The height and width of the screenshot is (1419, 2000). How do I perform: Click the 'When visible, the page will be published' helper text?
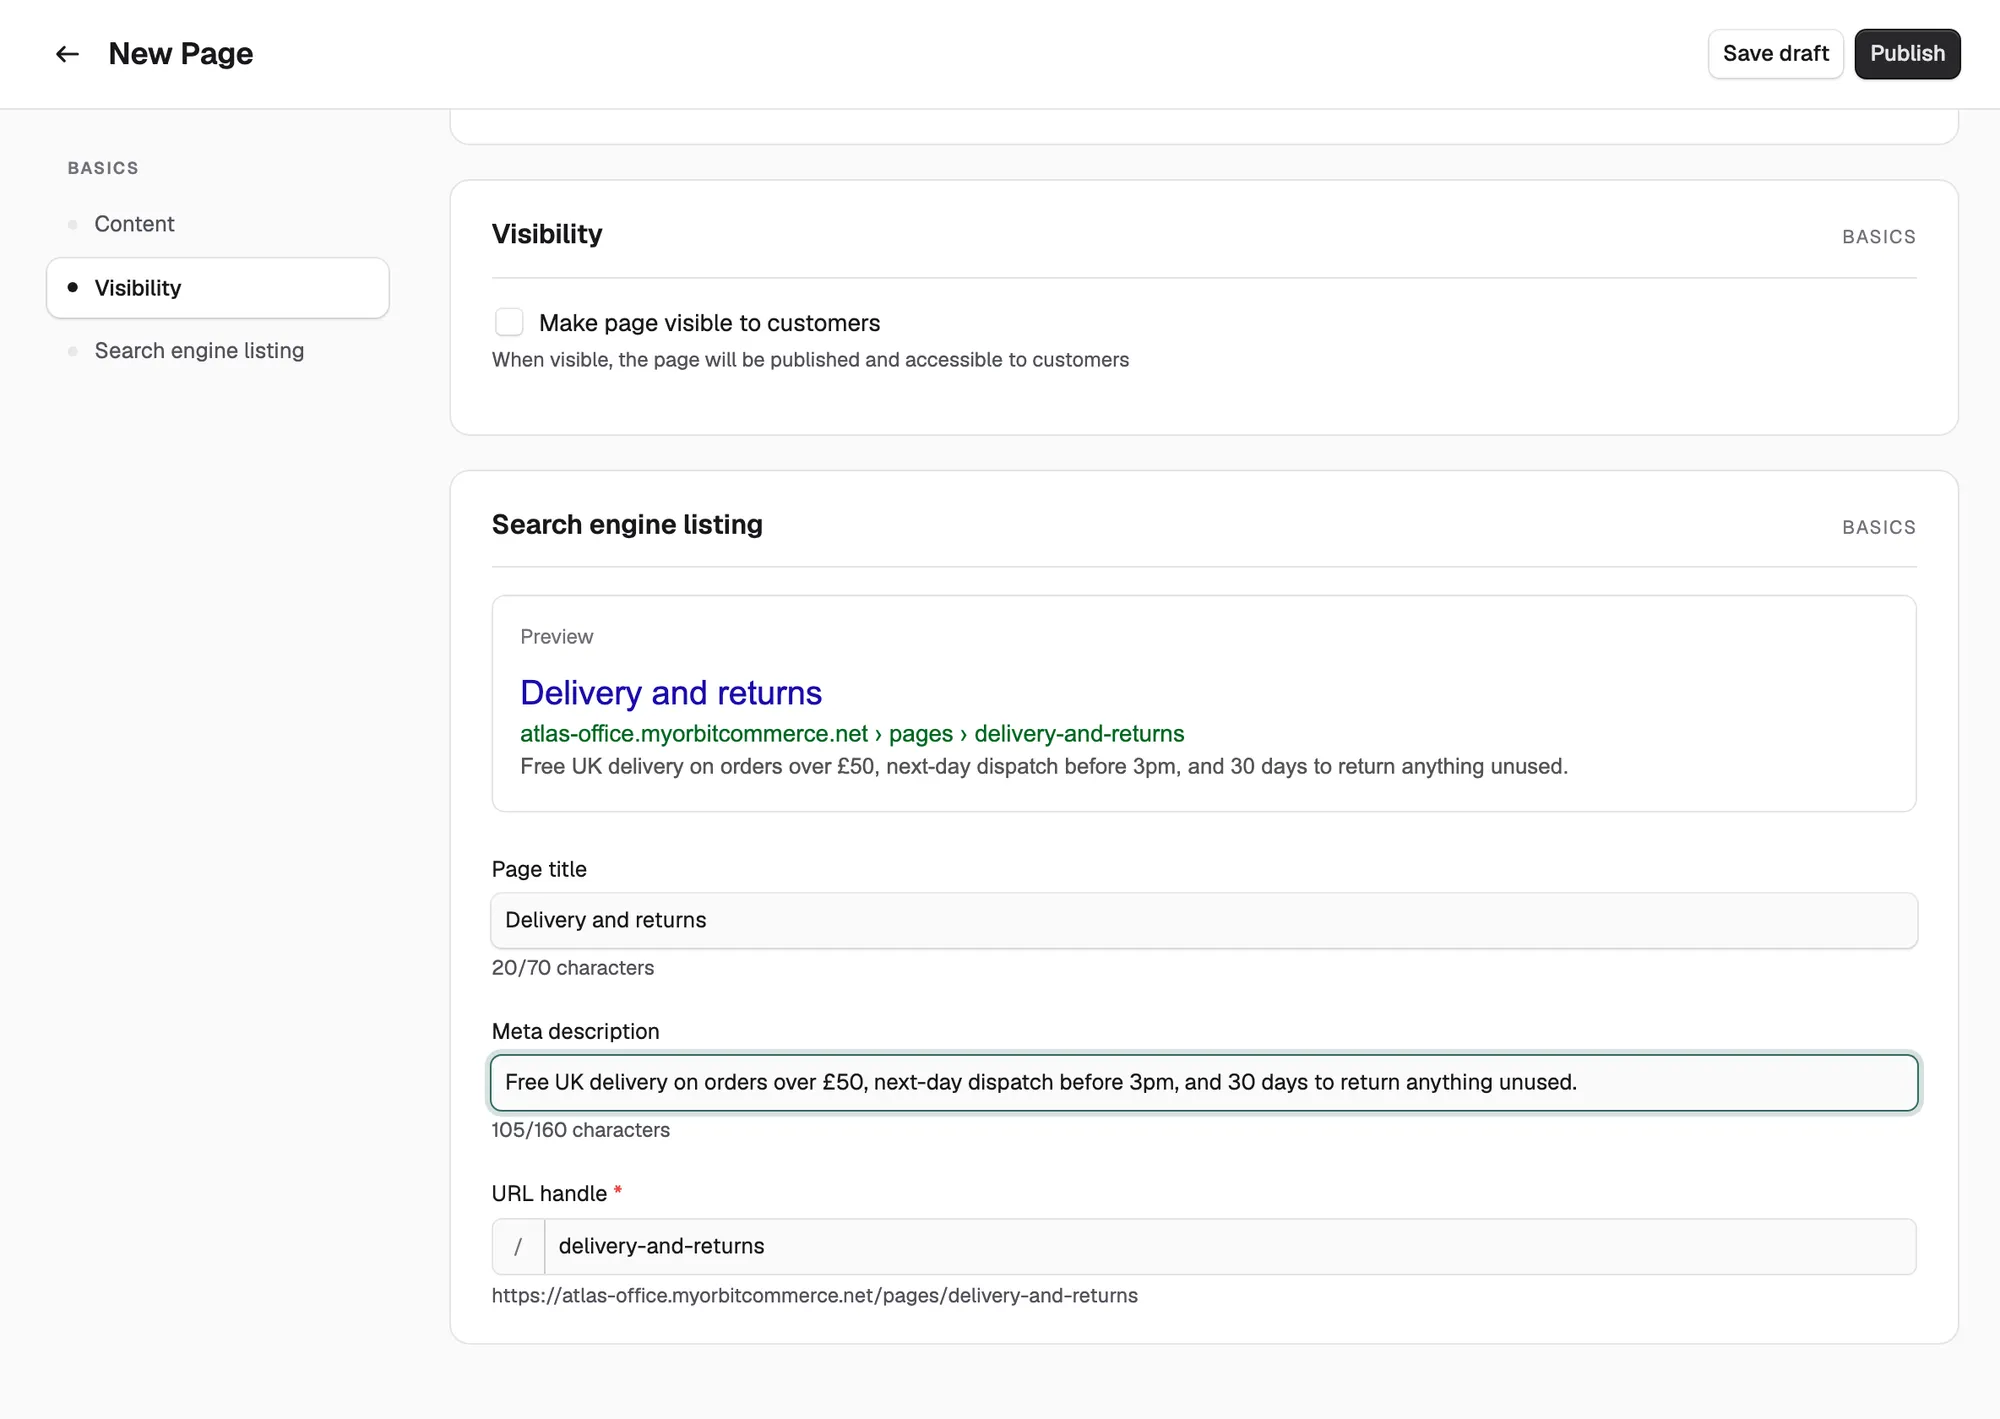click(x=810, y=360)
